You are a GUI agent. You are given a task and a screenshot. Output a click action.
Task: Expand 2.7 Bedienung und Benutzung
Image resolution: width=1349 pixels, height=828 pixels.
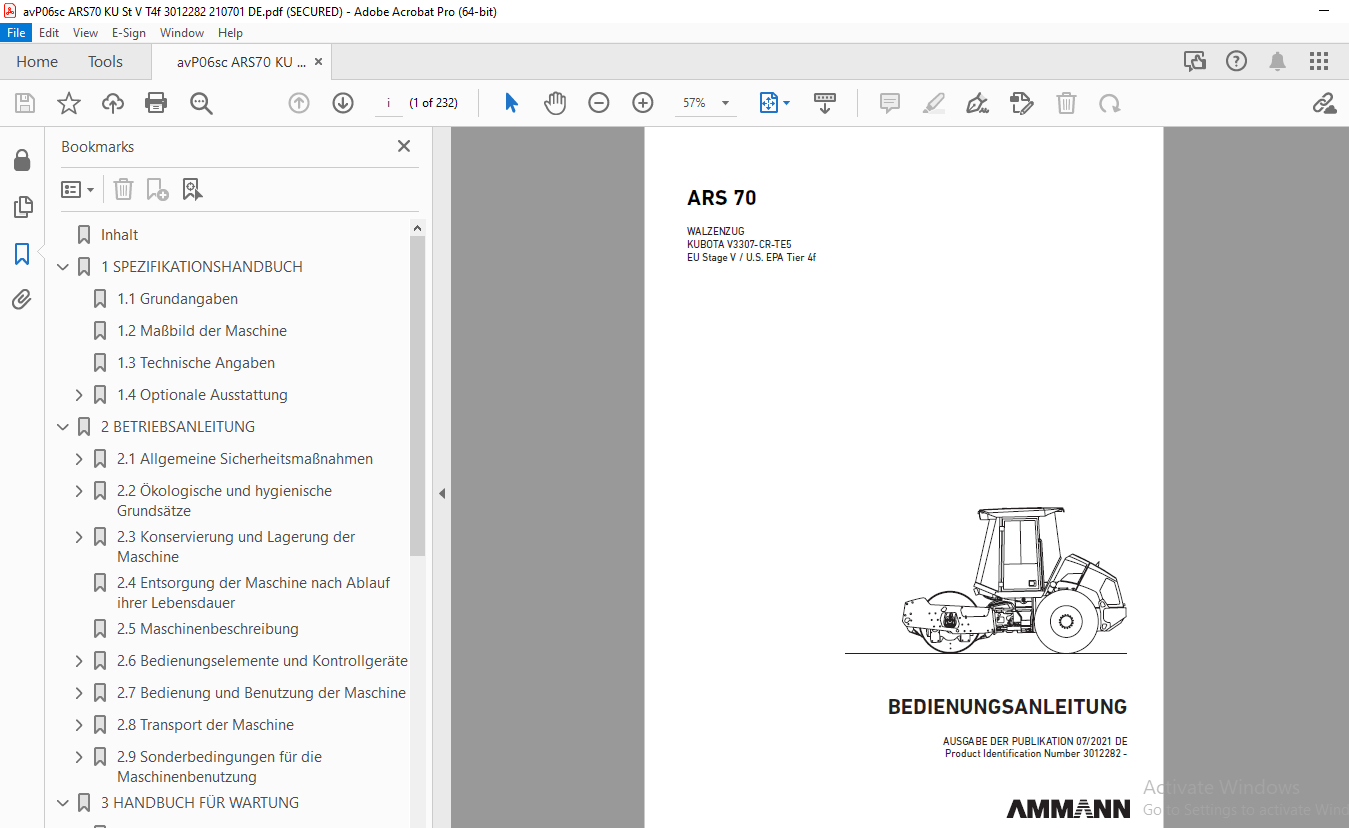click(79, 693)
